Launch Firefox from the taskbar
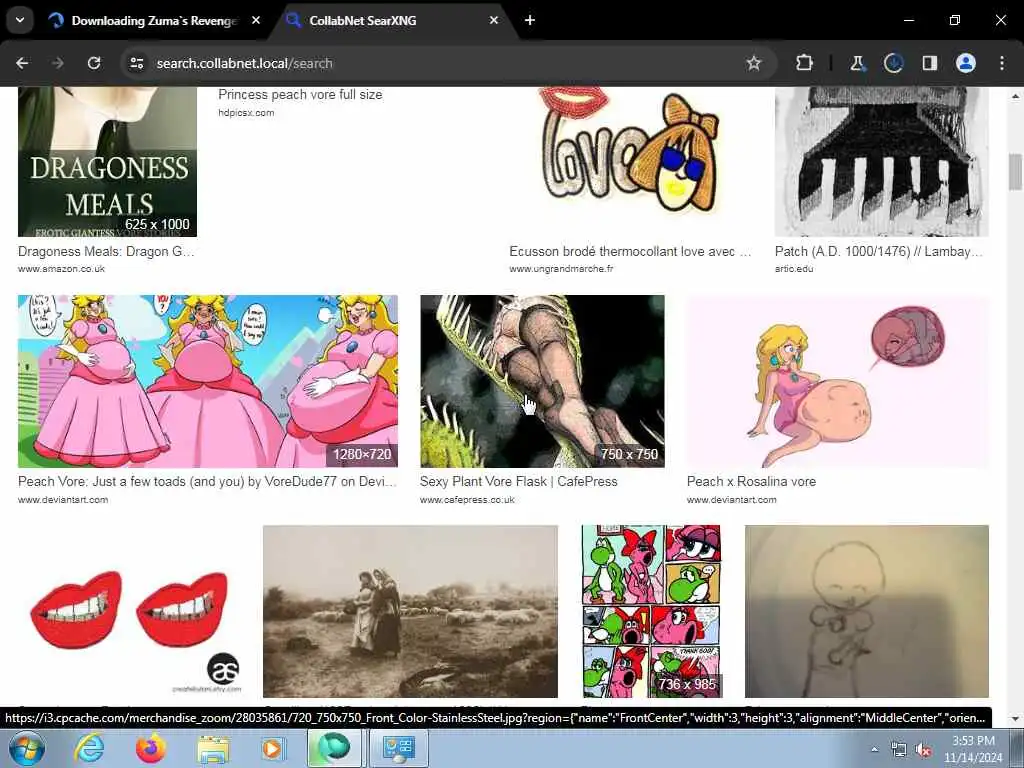1024x768 pixels. pyautogui.click(x=151, y=748)
